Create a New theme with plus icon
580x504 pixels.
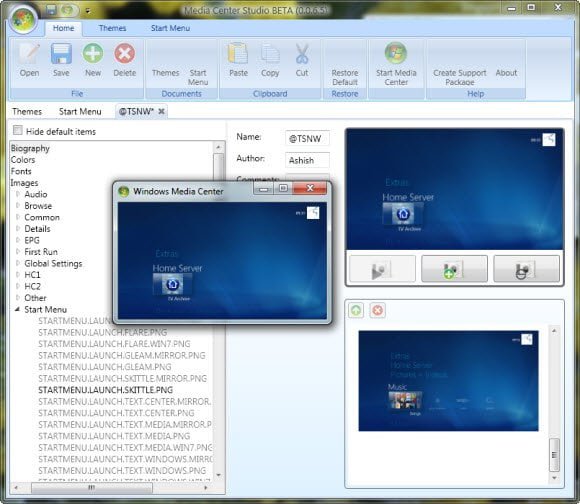click(x=93, y=54)
